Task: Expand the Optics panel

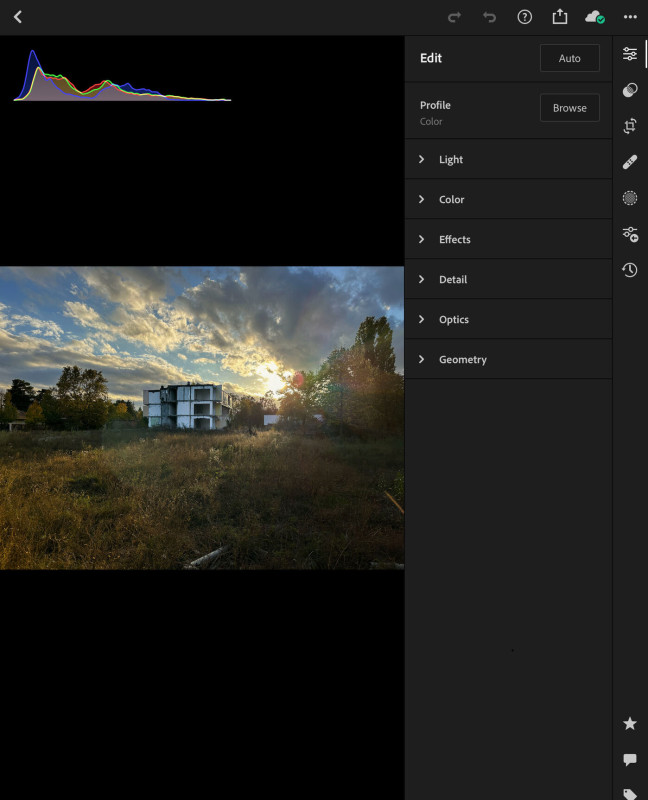Action: (x=508, y=319)
